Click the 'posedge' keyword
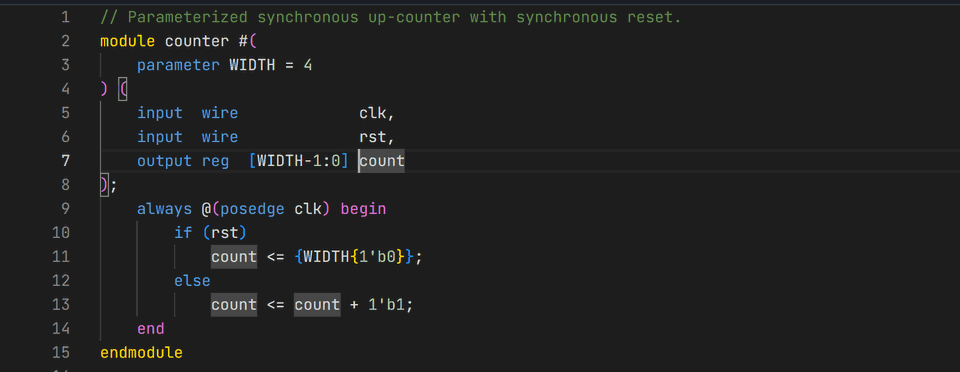This screenshot has height=372, width=960. click(x=252, y=209)
